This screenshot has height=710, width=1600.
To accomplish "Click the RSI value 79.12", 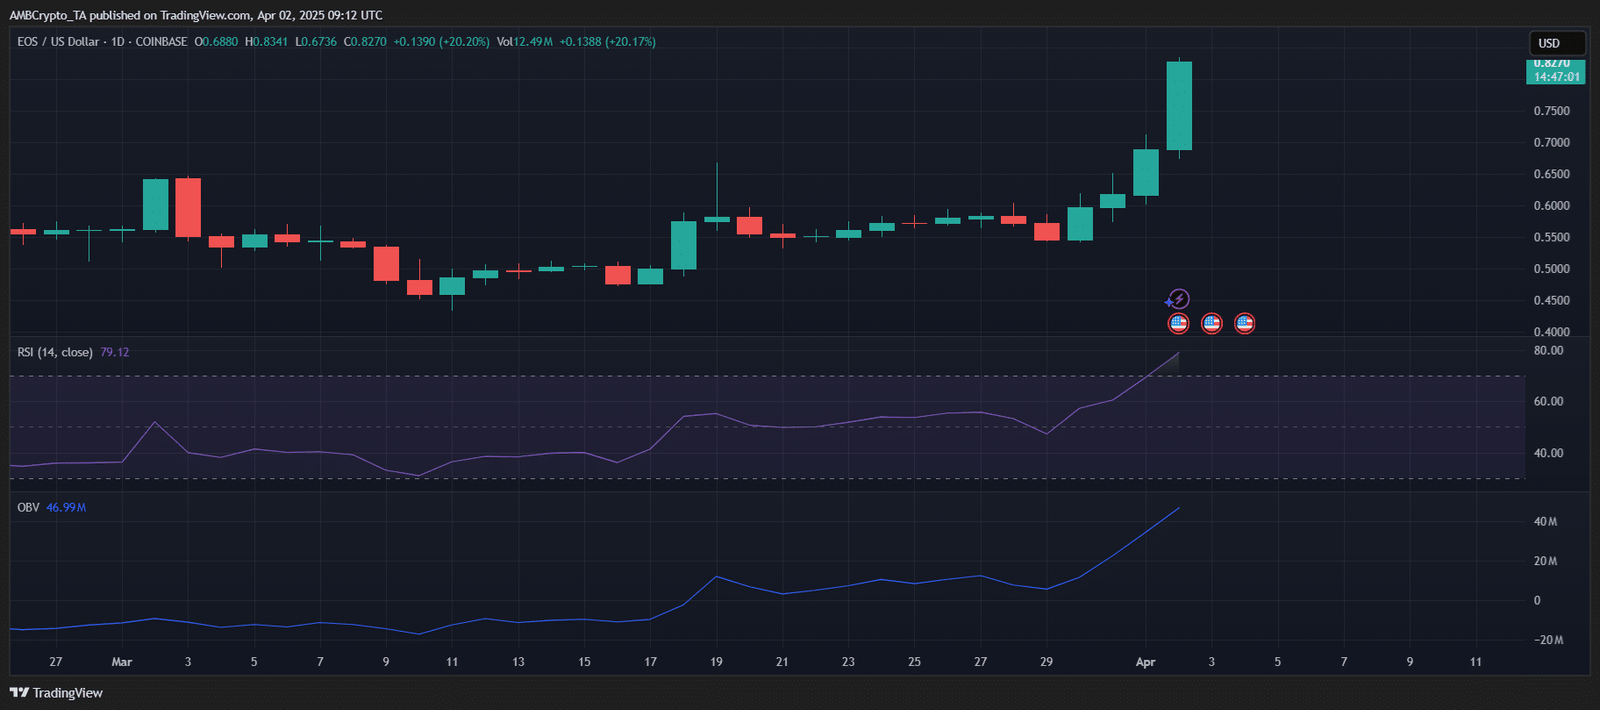I will (x=114, y=352).
